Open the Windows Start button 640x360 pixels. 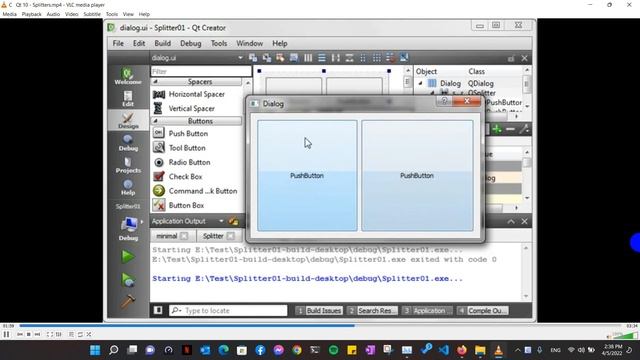[x=95, y=350]
